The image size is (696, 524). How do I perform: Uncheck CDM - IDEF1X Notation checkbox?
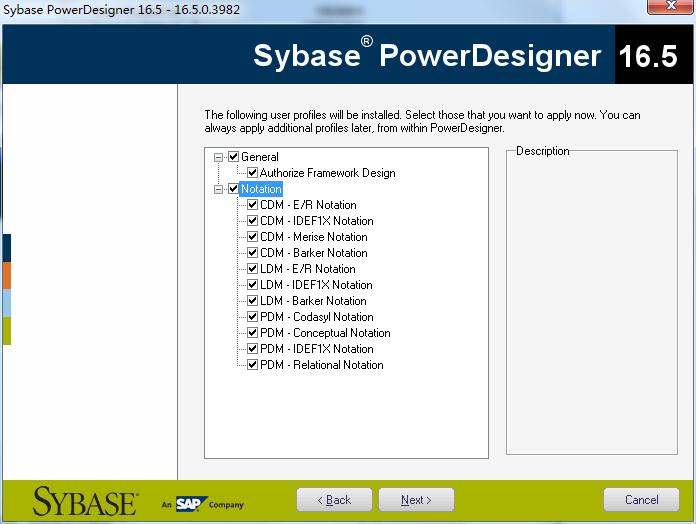point(253,221)
